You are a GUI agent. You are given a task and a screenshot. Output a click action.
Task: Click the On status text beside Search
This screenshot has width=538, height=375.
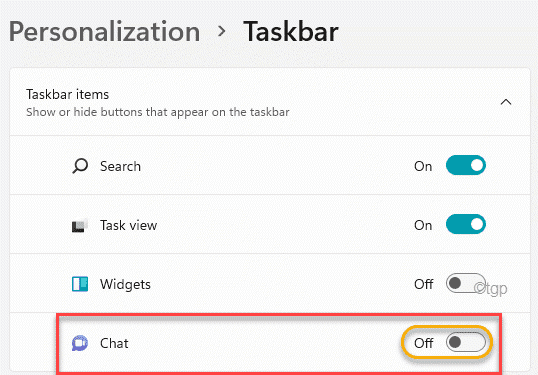423,166
